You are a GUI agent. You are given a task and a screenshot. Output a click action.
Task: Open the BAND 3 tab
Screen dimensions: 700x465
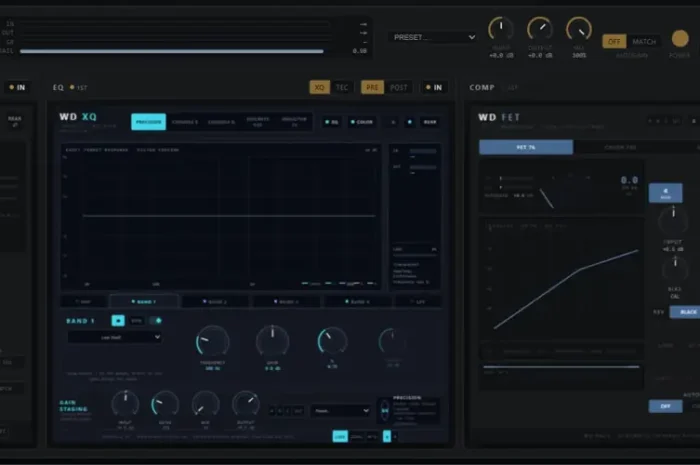click(286, 302)
